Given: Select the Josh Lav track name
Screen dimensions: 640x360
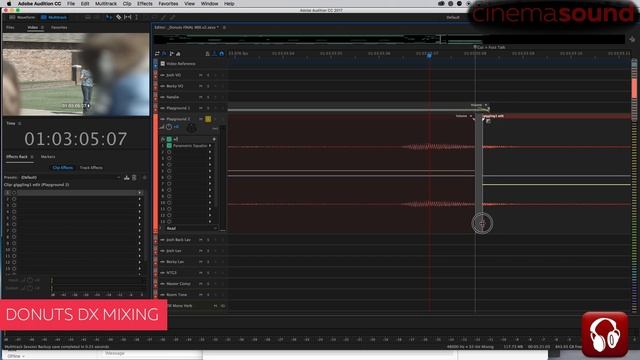Looking at the screenshot, I should pyautogui.click(x=174, y=251).
